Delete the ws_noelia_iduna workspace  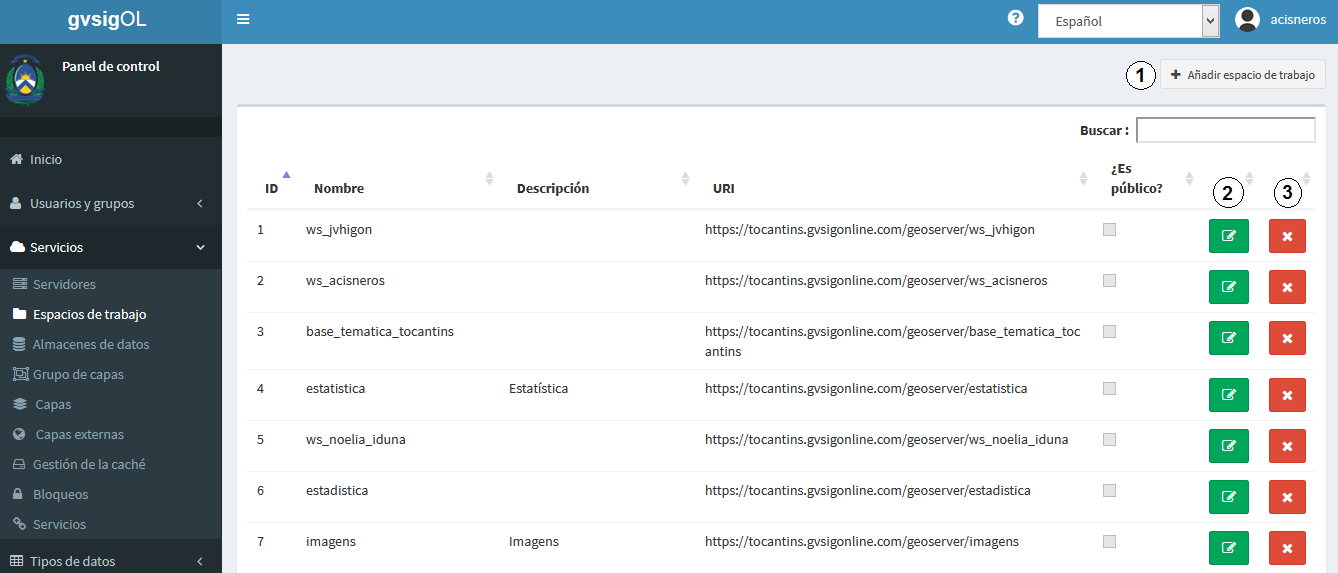[1287, 446]
